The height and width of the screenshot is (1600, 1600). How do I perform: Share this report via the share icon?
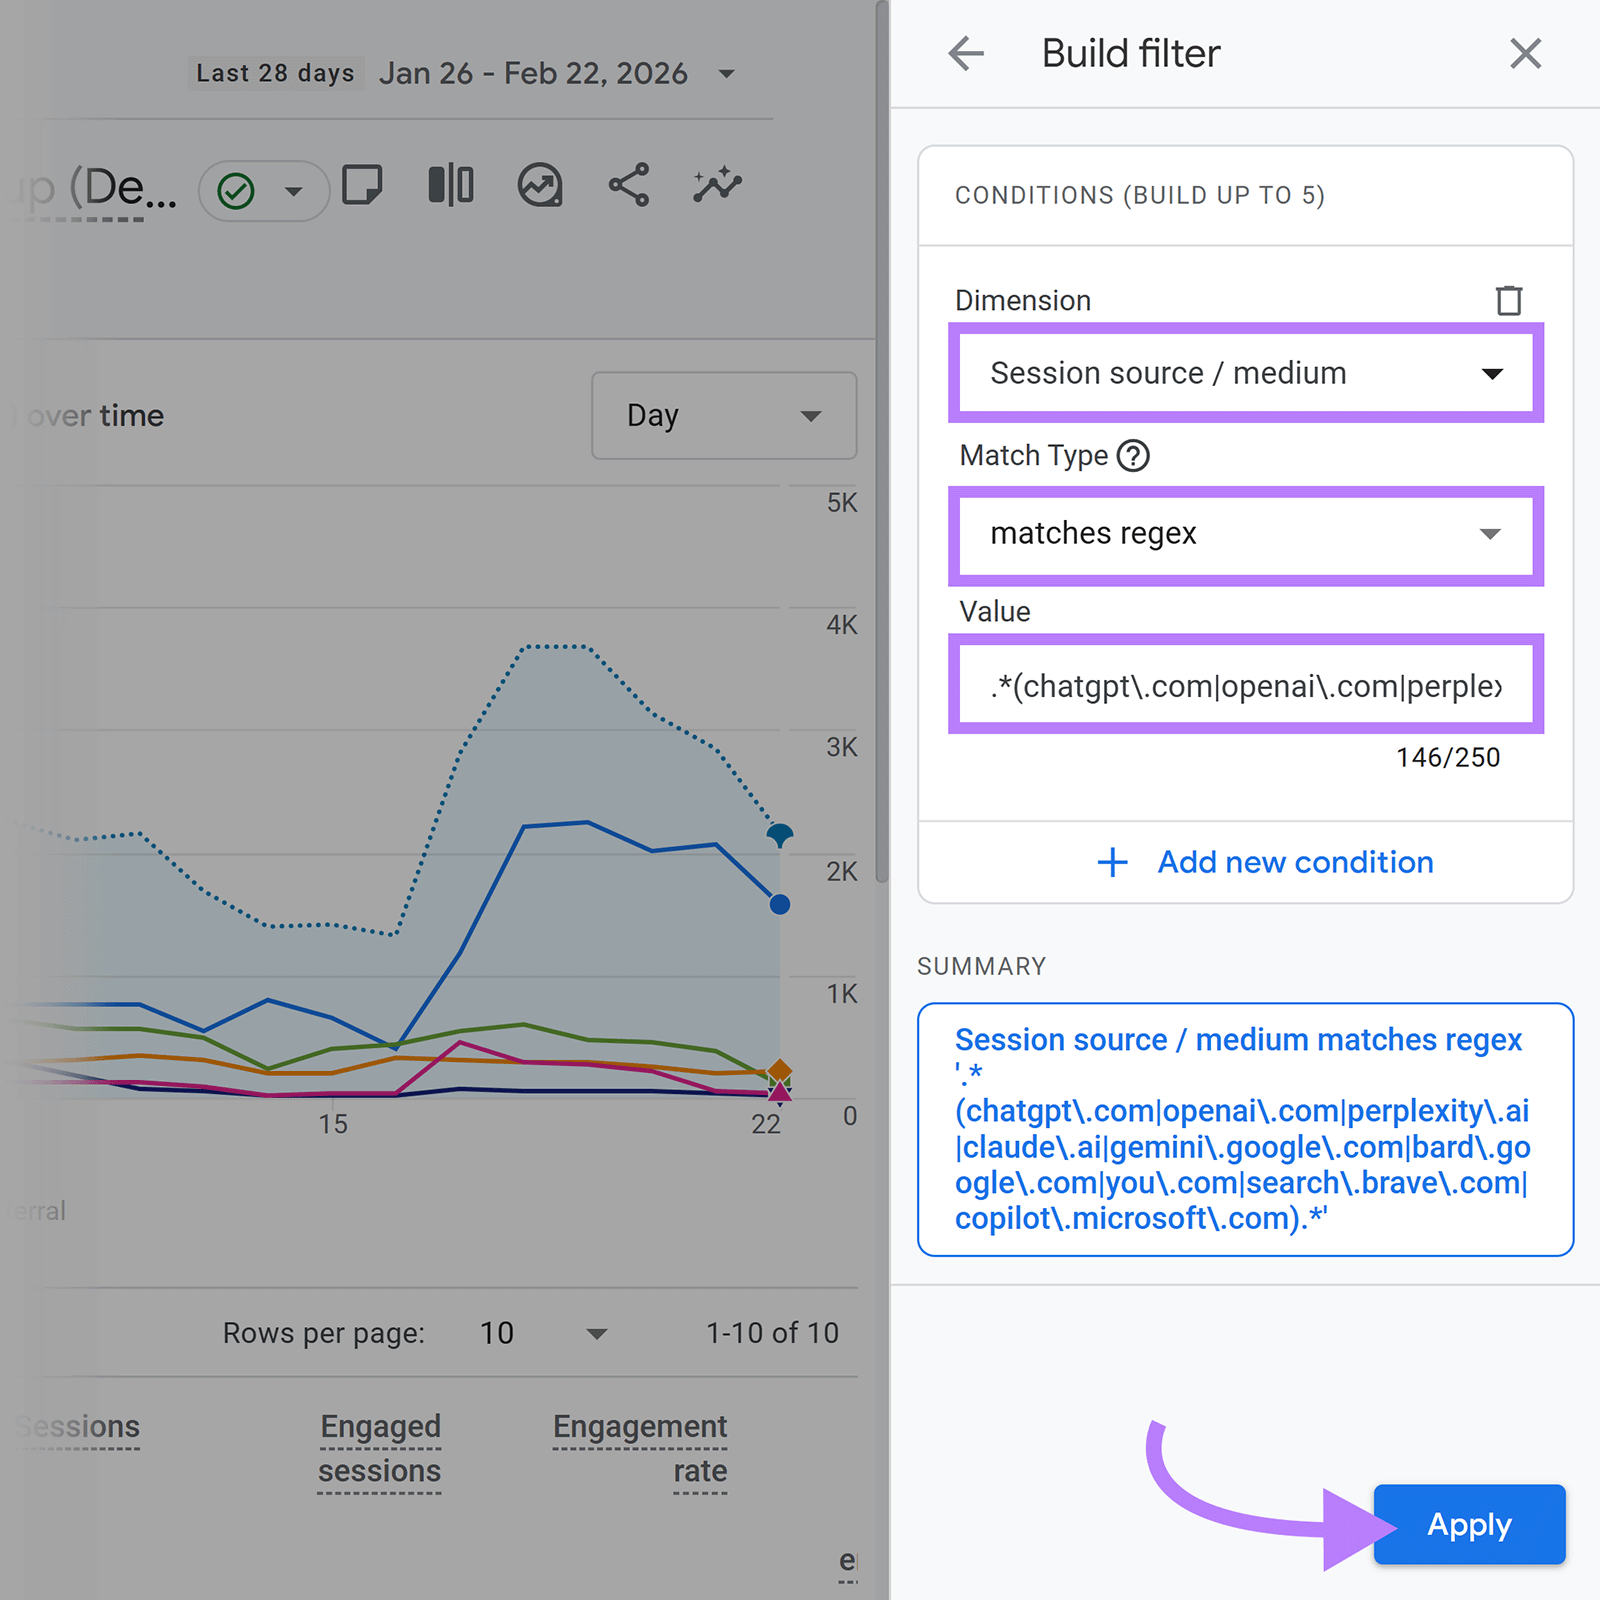pyautogui.click(x=627, y=185)
